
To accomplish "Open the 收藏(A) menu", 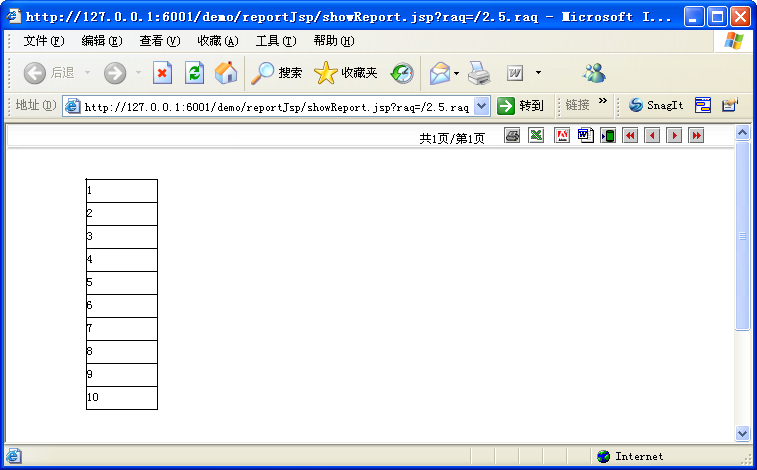I will (x=218, y=41).
